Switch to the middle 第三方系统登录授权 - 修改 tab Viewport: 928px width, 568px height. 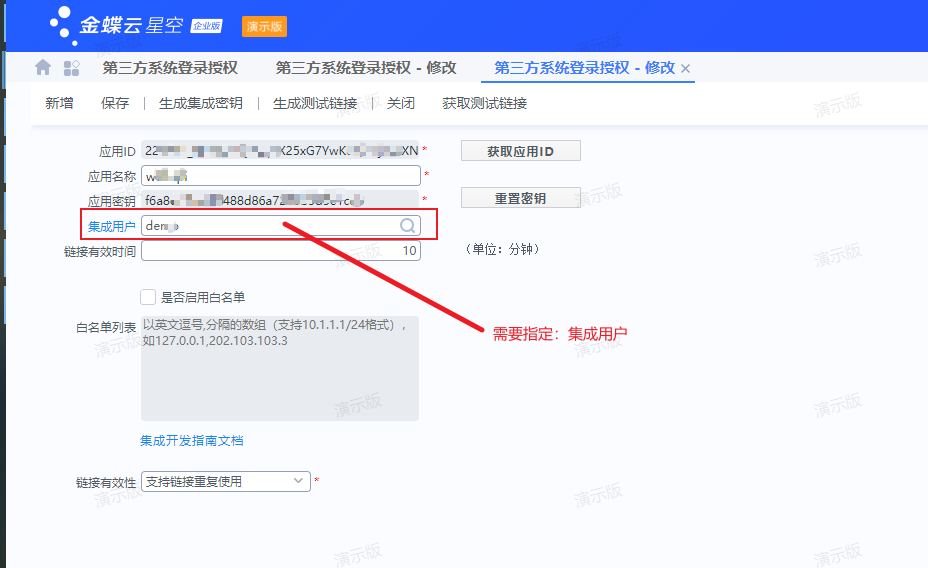coord(366,68)
